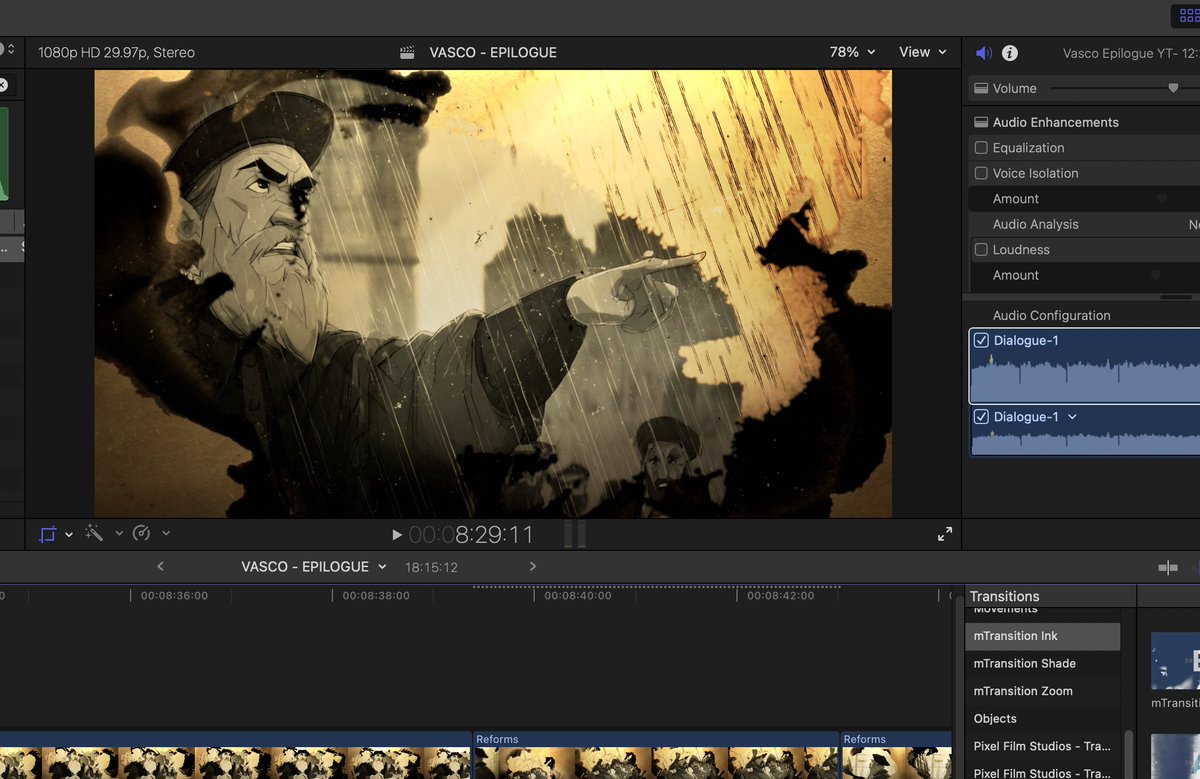Click the timeline ruler at 00:08:40:00
This screenshot has width=1200, height=779.
577,595
